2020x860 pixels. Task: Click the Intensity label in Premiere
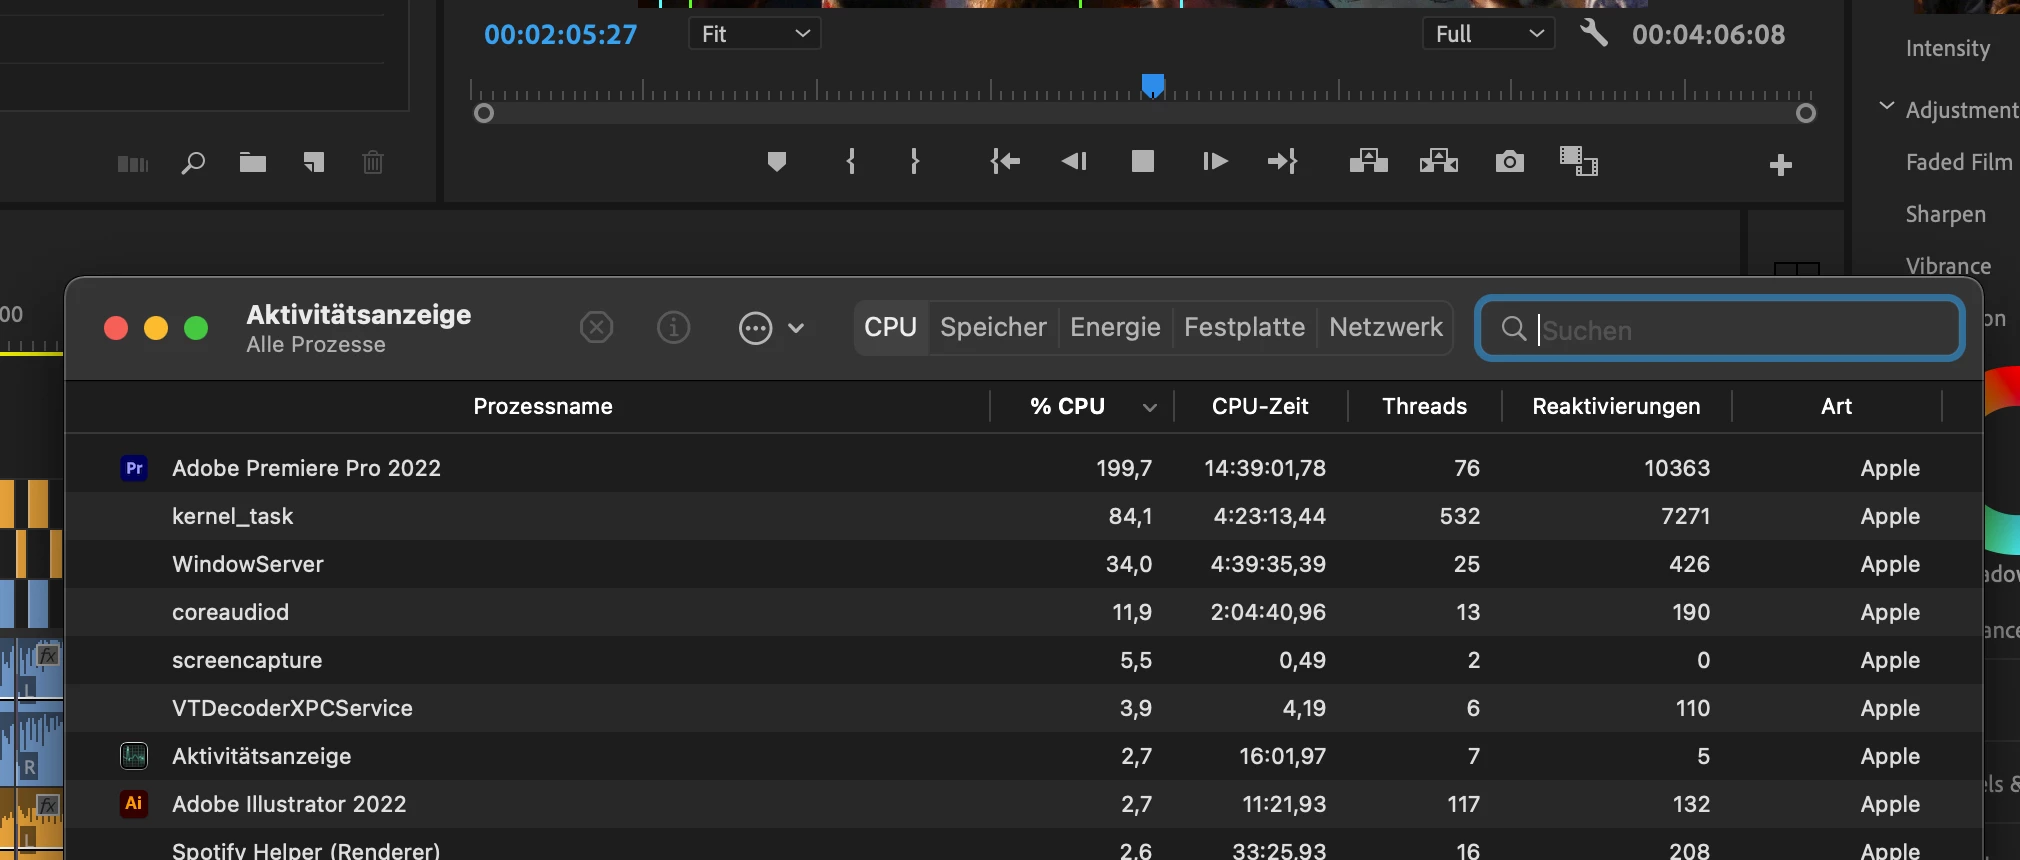(1947, 48)
